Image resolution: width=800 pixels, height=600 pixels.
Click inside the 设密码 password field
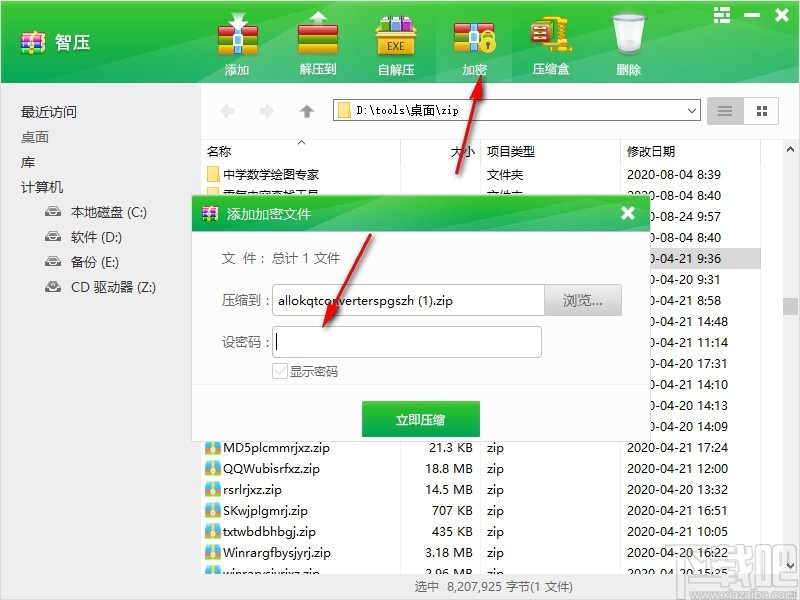point(405,342)
